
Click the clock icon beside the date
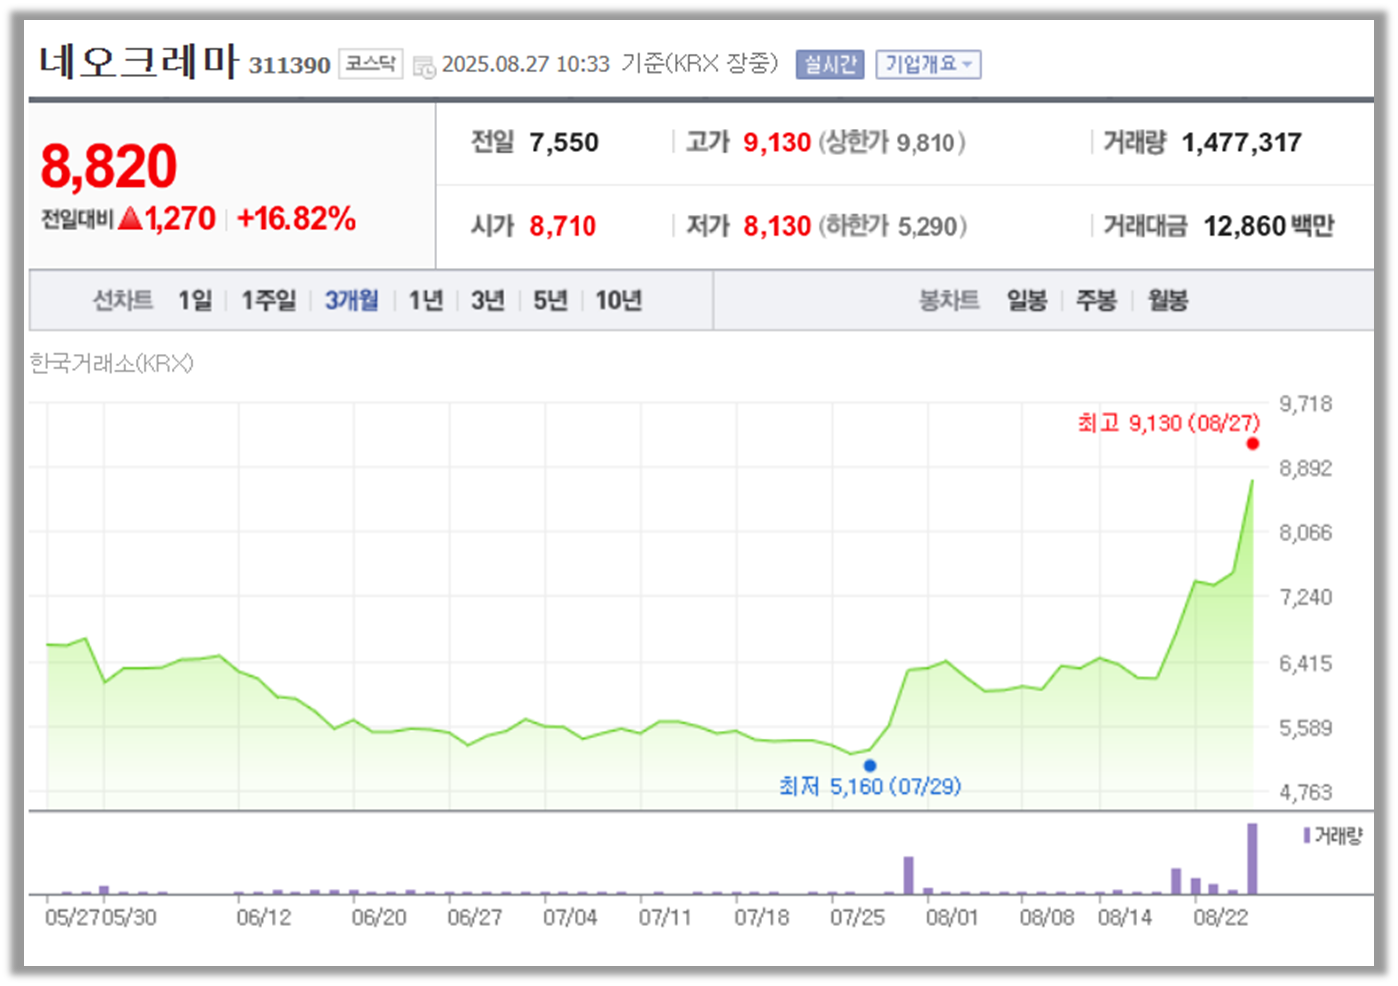point(424,66)
